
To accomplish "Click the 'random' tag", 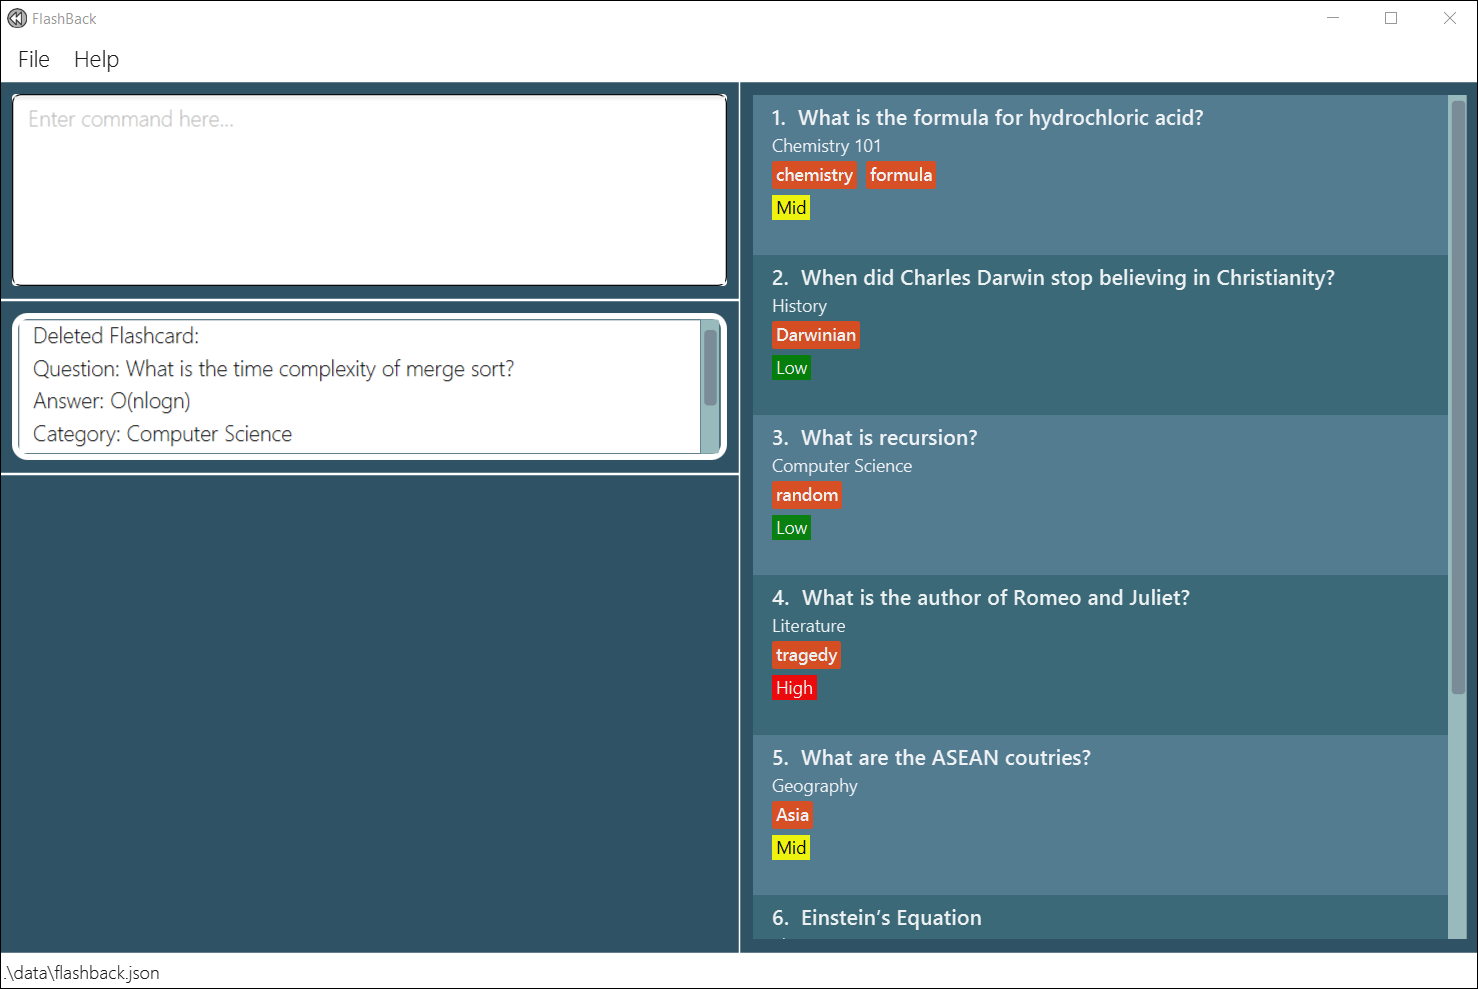I will [x=806, y=496].
